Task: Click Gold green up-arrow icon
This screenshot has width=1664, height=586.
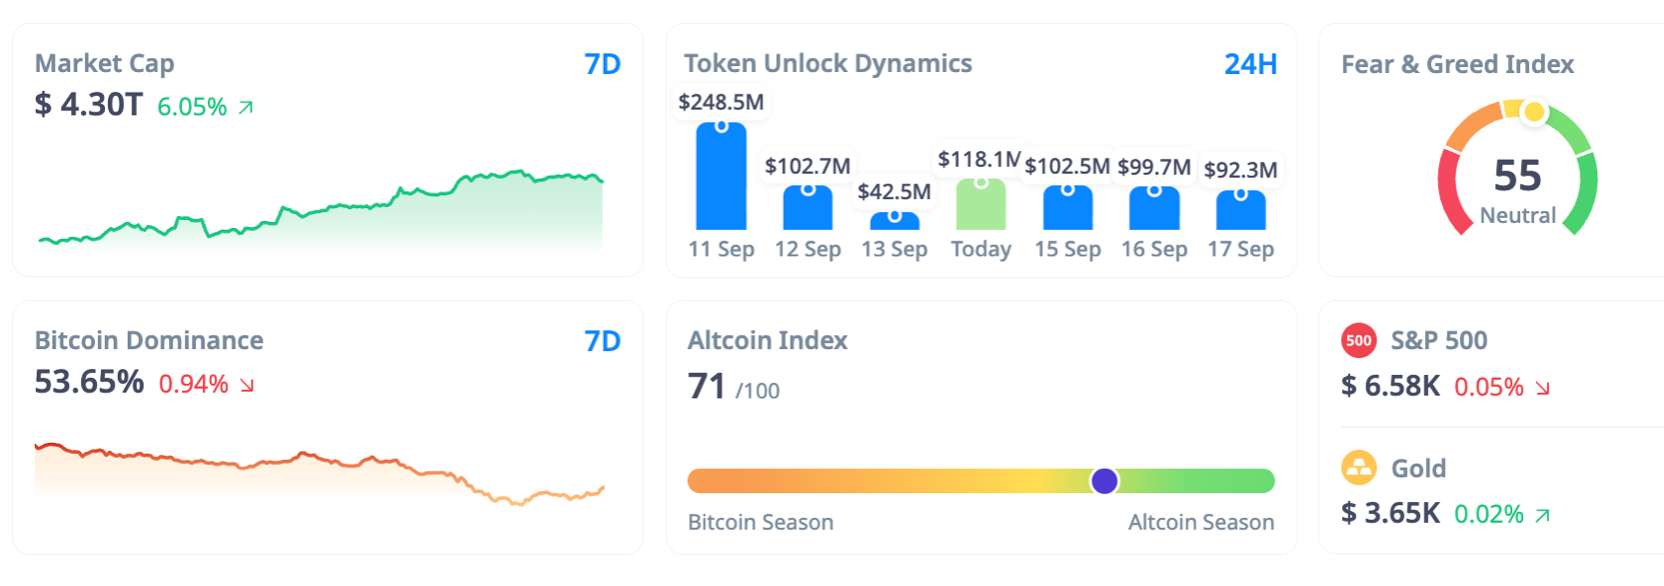Action: [x=1543, y=515]
